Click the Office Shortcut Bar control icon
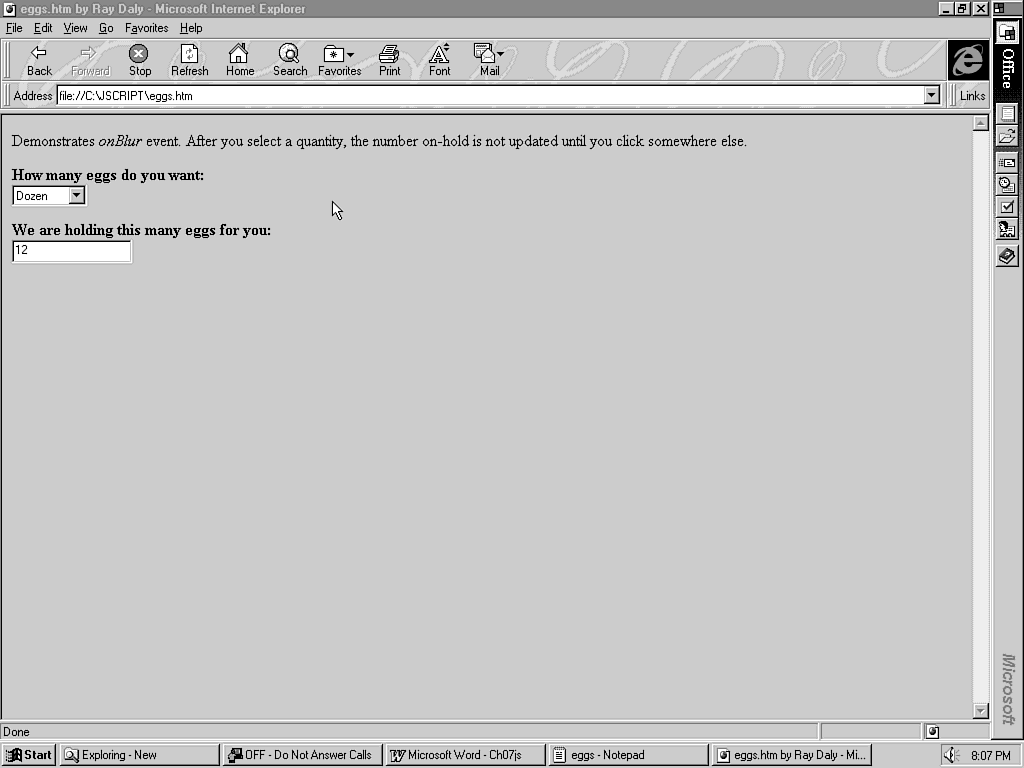Screen dimensions: 1024x768 (999, 8)
